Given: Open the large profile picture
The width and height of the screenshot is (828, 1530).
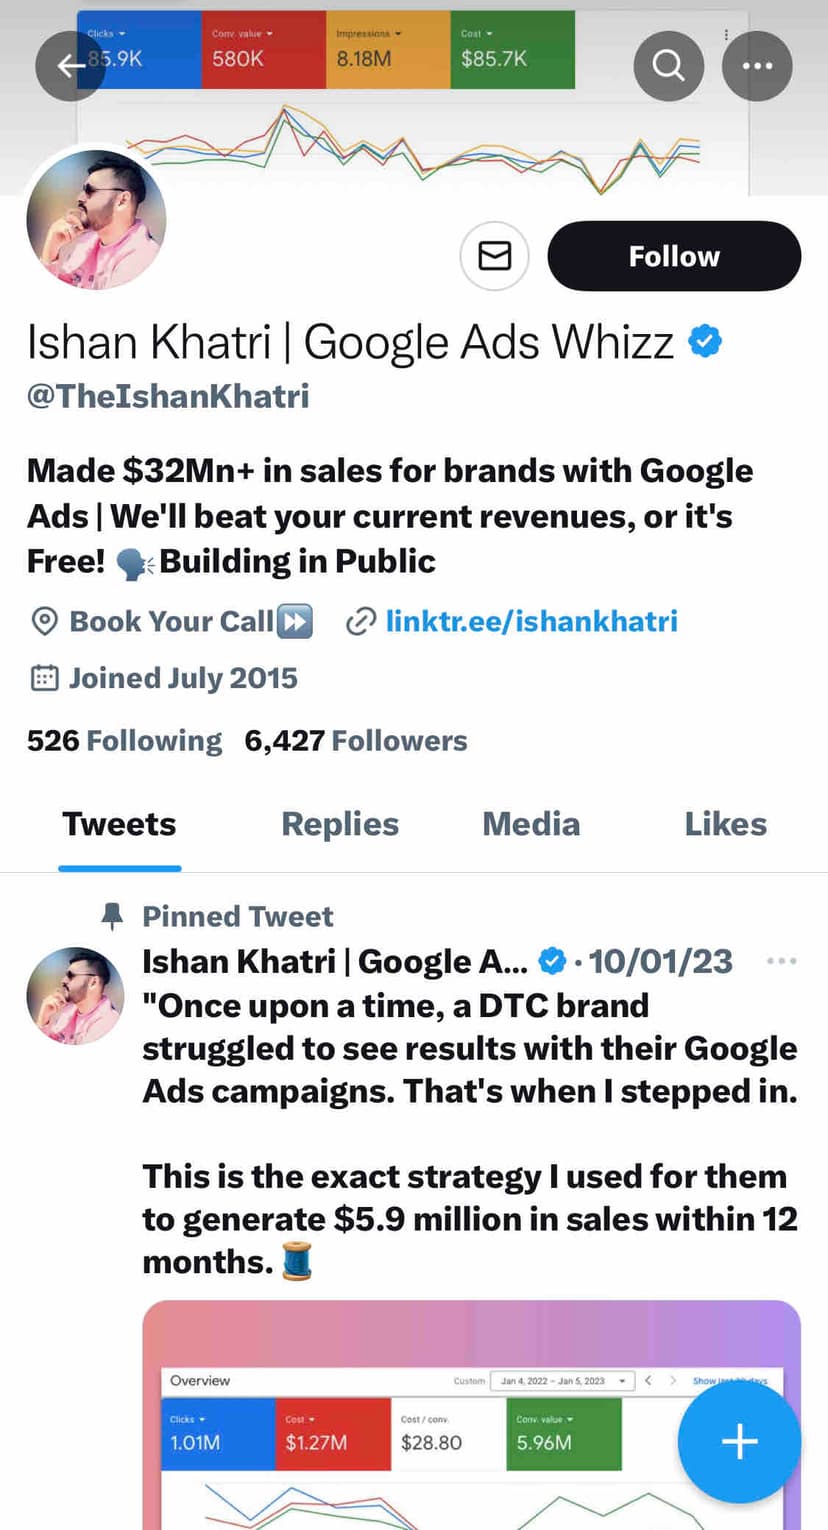Looking at the screenshot, I should tap(96, 220).
